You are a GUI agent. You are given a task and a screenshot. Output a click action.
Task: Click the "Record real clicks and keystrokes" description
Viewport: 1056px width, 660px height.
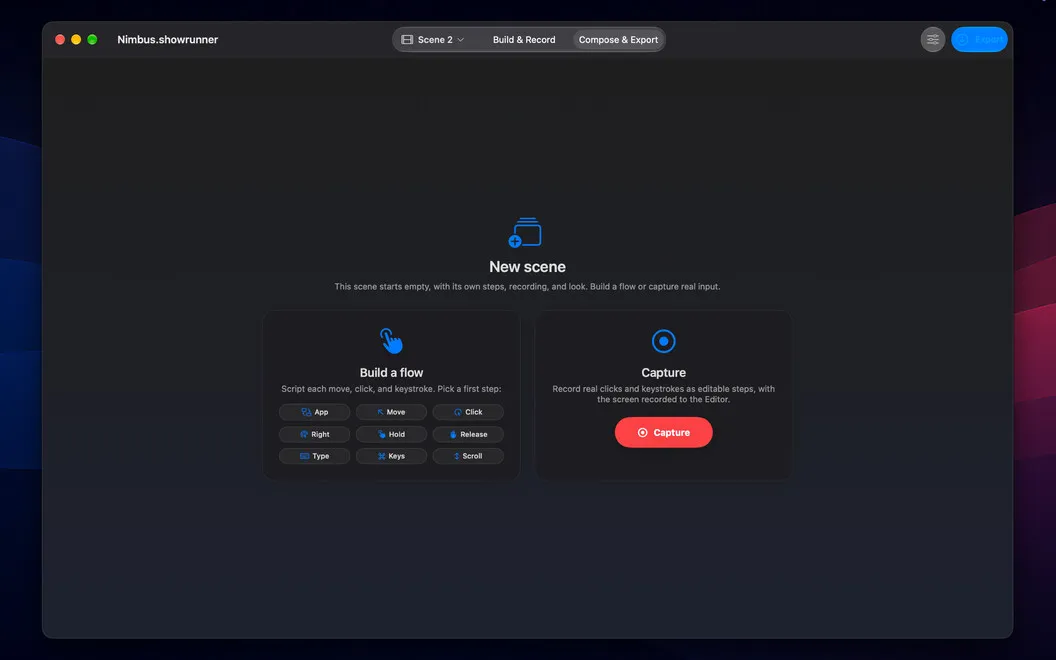[663, 394]
